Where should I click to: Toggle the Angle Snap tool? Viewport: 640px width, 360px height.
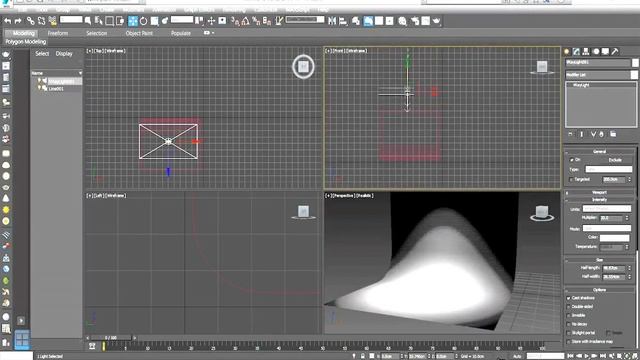[245, 21]
